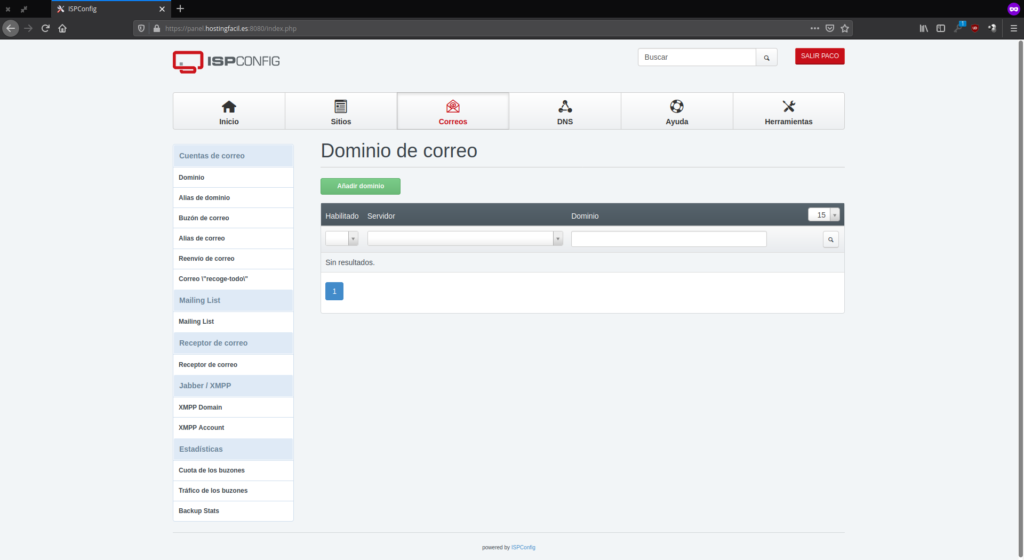Open the Servidor filter dropdown
The height and width of the screenshot is (560, 1024).
coord(465,239)
